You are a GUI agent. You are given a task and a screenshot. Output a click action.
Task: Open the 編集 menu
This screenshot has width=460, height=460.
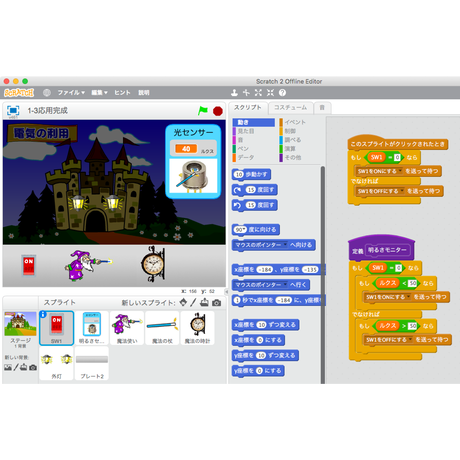99,93
